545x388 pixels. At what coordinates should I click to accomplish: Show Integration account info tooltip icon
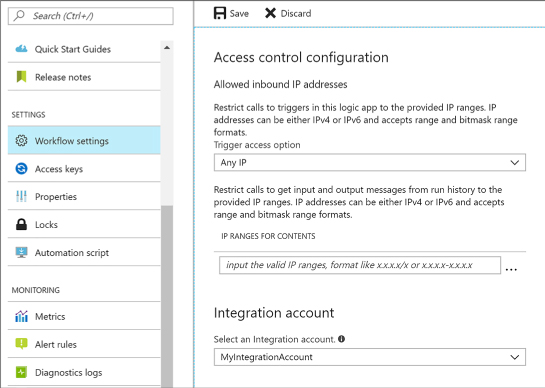341,339
